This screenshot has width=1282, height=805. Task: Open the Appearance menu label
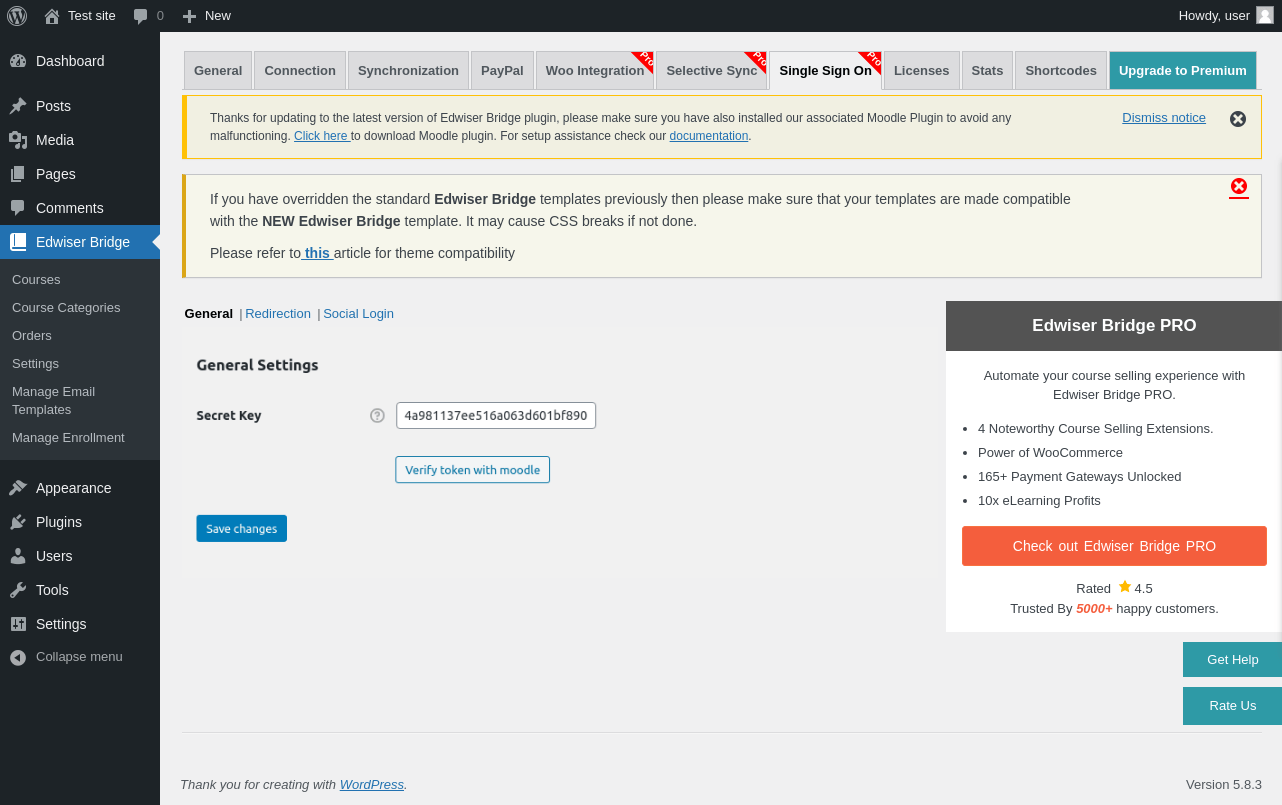[x=74, y=488]
